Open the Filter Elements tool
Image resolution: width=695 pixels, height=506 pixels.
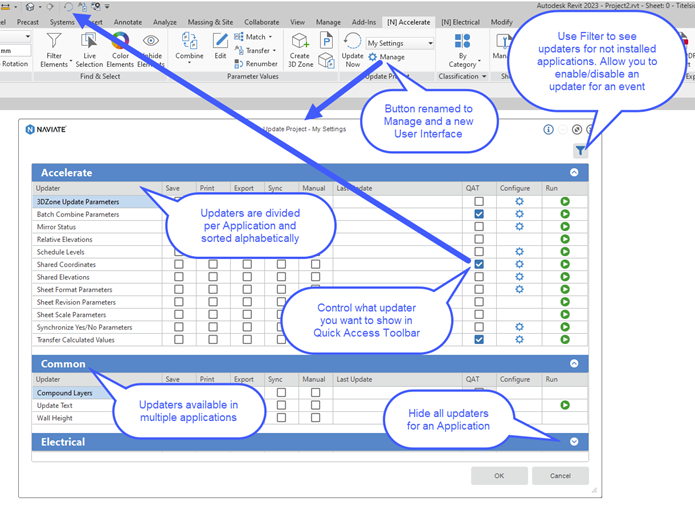[x=54, y=50]
